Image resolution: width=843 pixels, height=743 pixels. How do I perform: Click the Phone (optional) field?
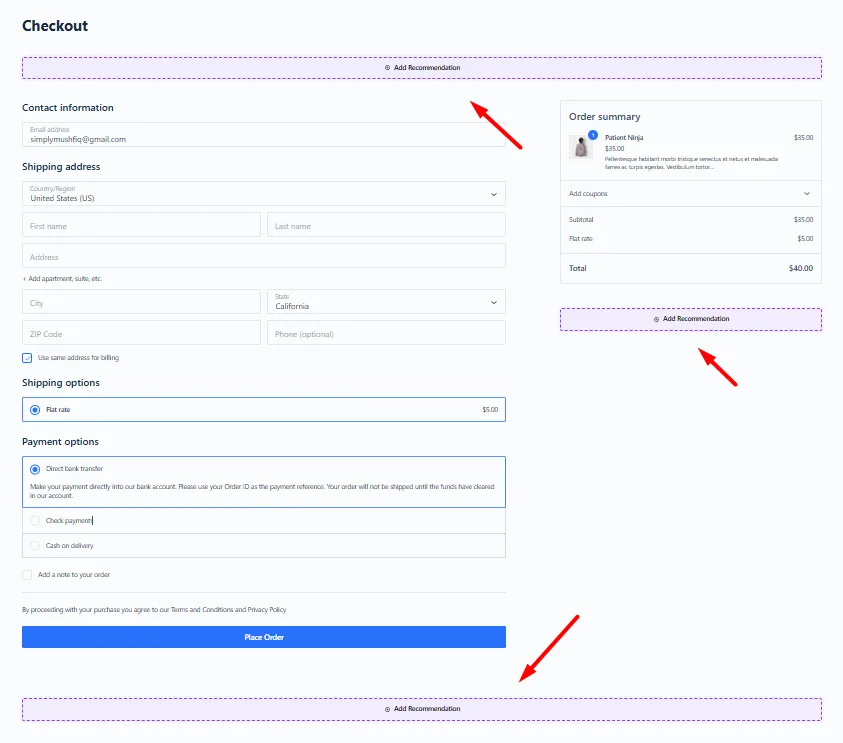pos(386,333)
